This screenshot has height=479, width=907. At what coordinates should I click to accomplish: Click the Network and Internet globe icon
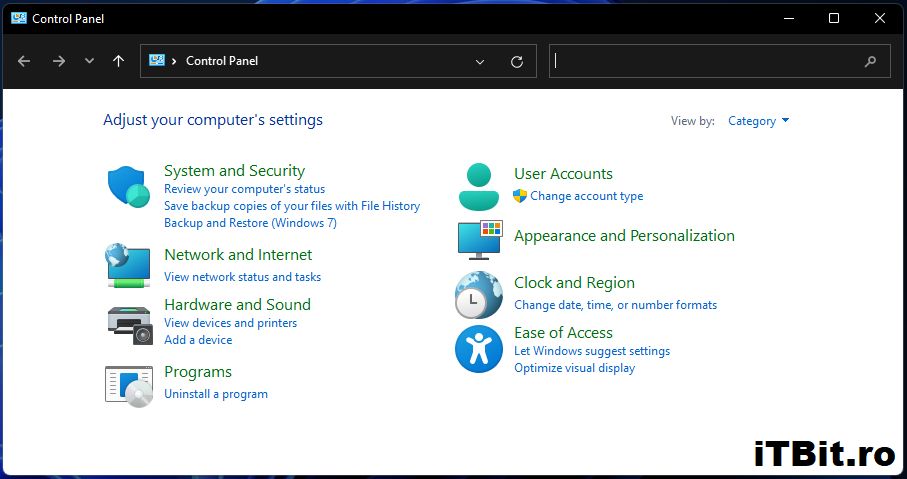[x=128, y=265]
